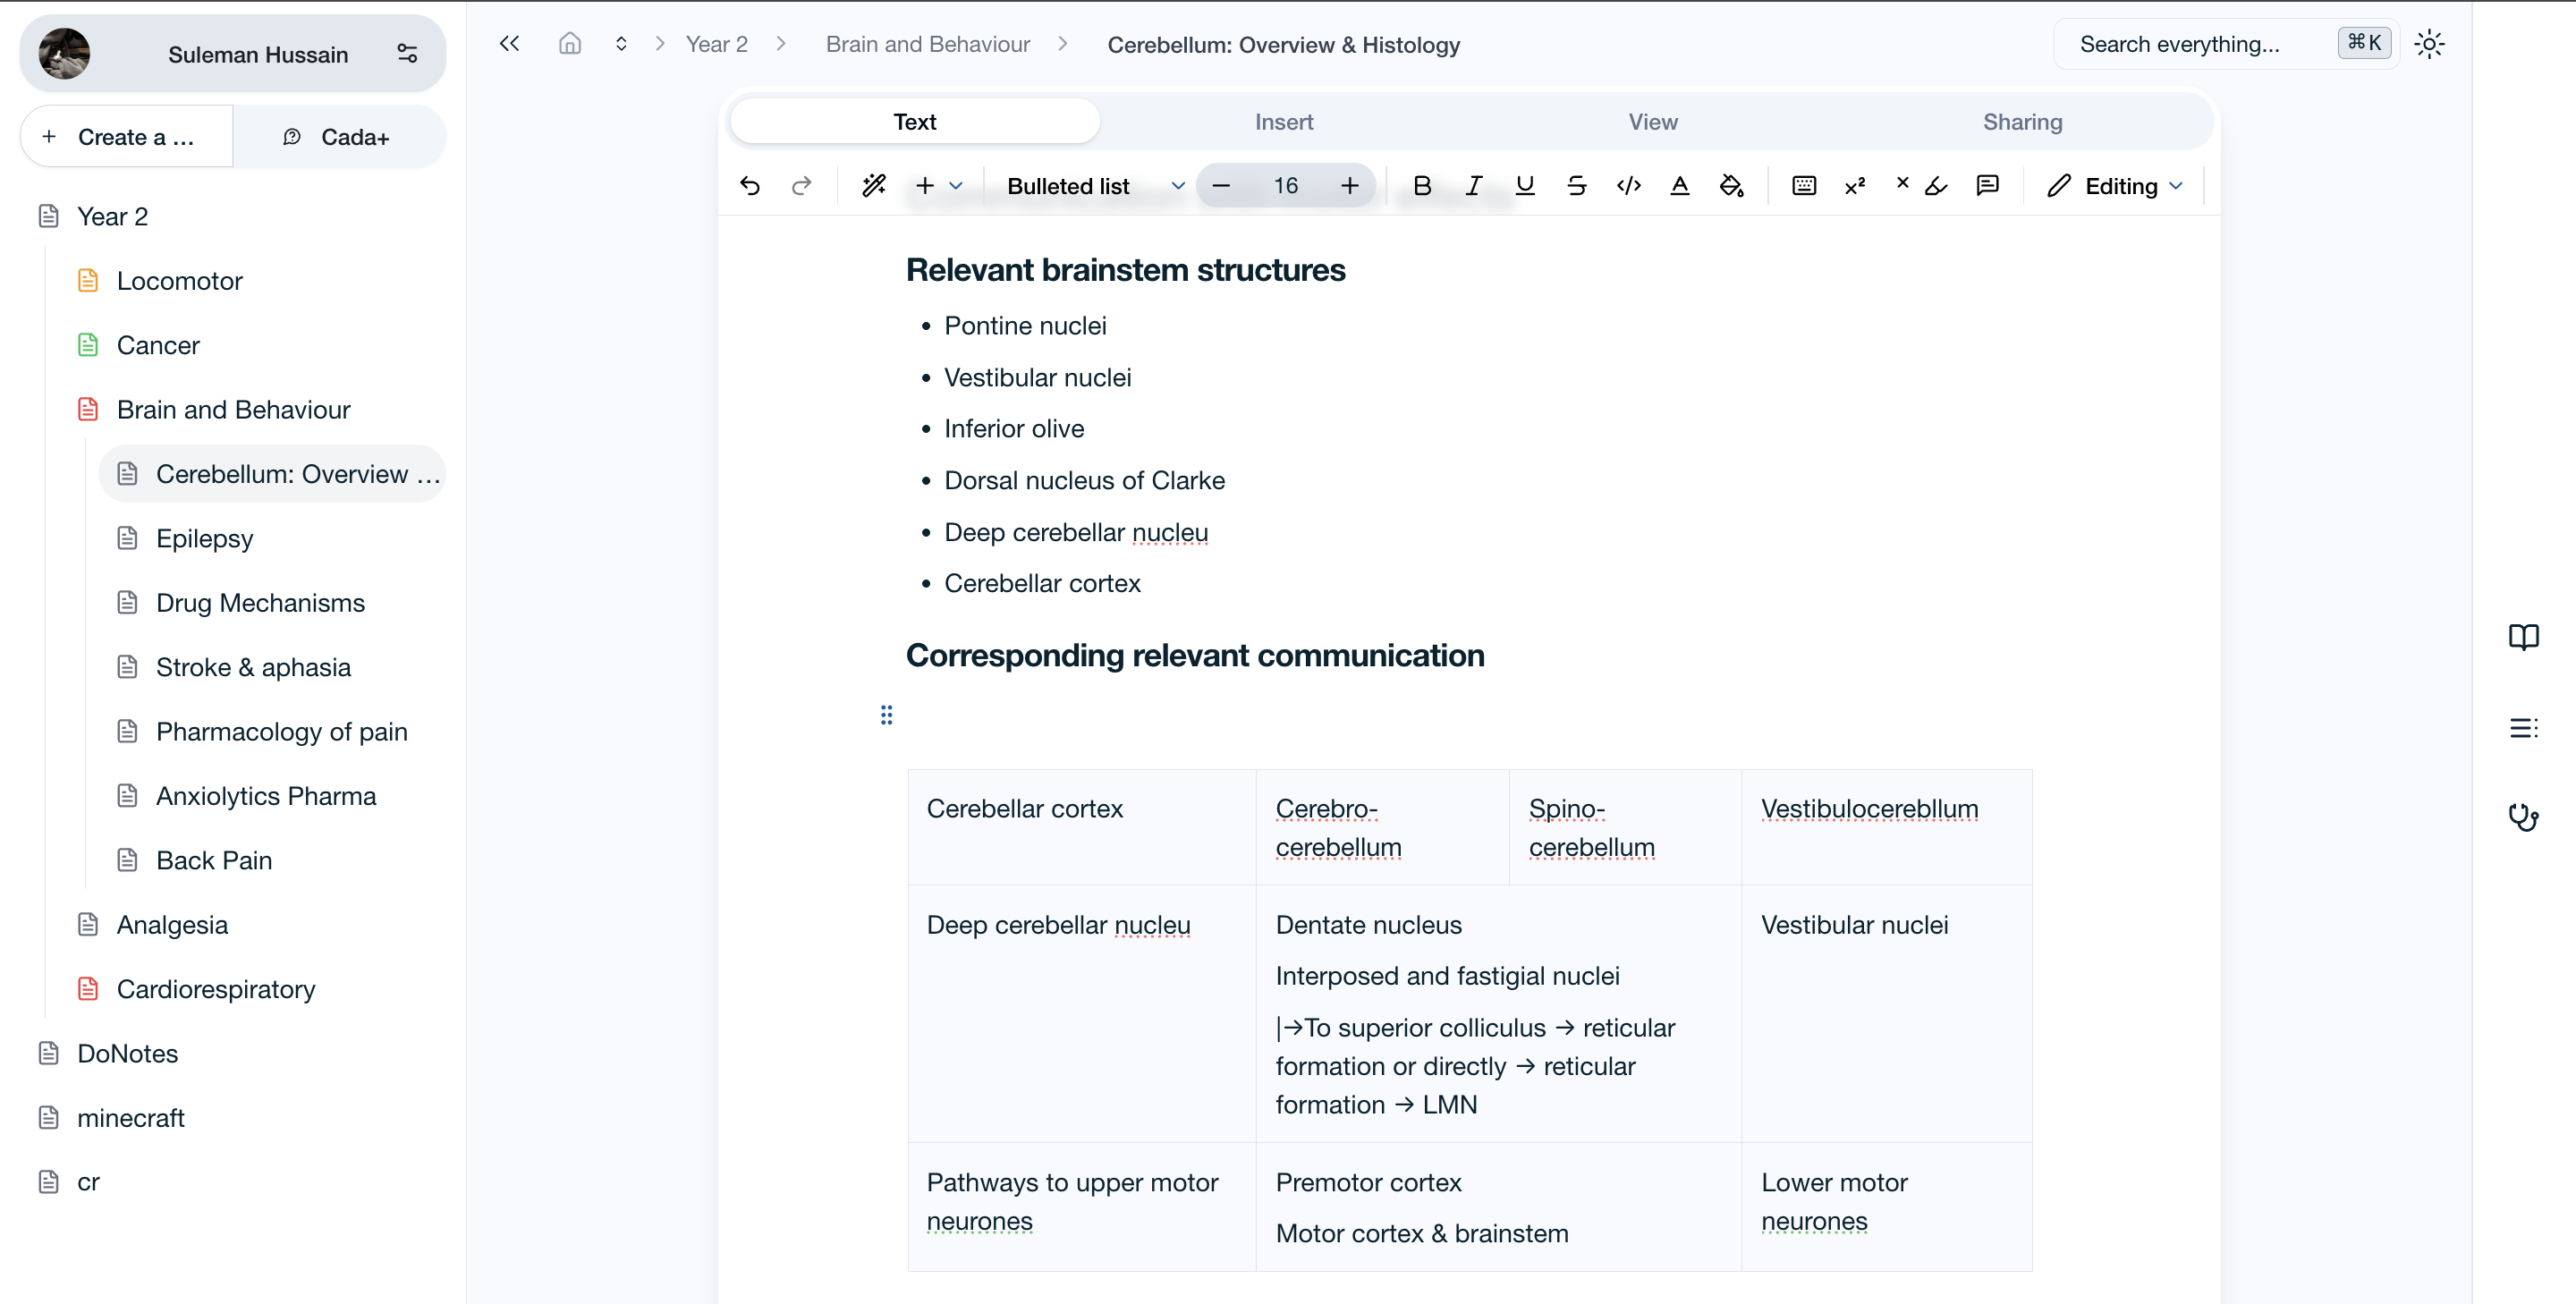Expand the plus insert dropdown chevron
This screenshot has width=2576, height=1304.
coord(956,186)
